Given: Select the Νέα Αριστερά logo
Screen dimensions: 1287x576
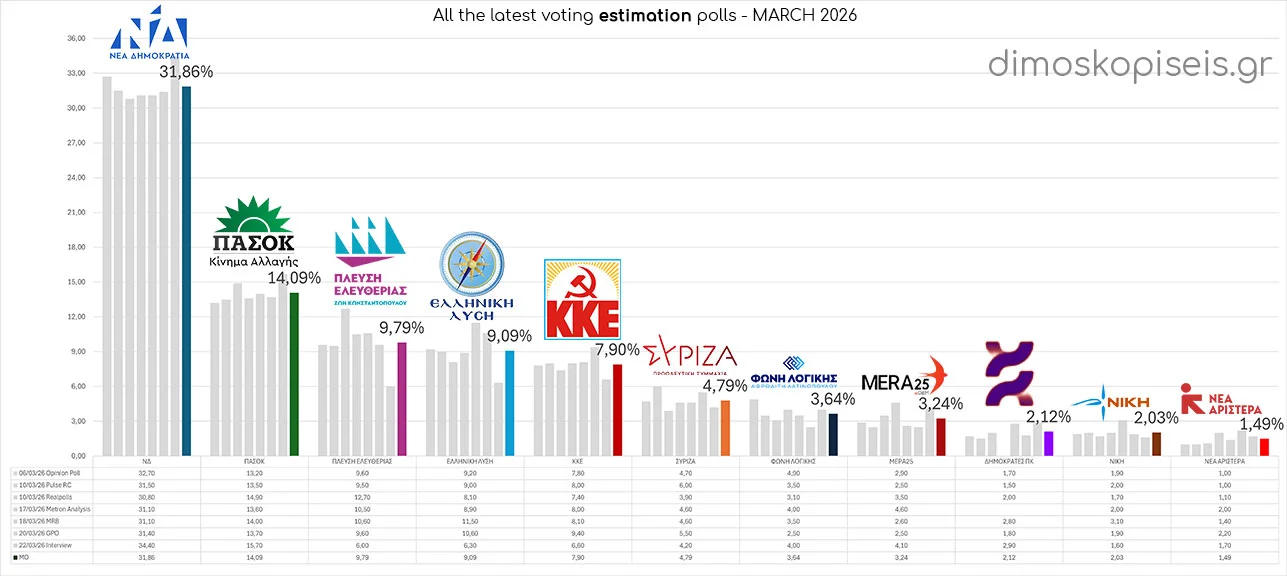Looking at the screenshot, I should (1220, 401).
